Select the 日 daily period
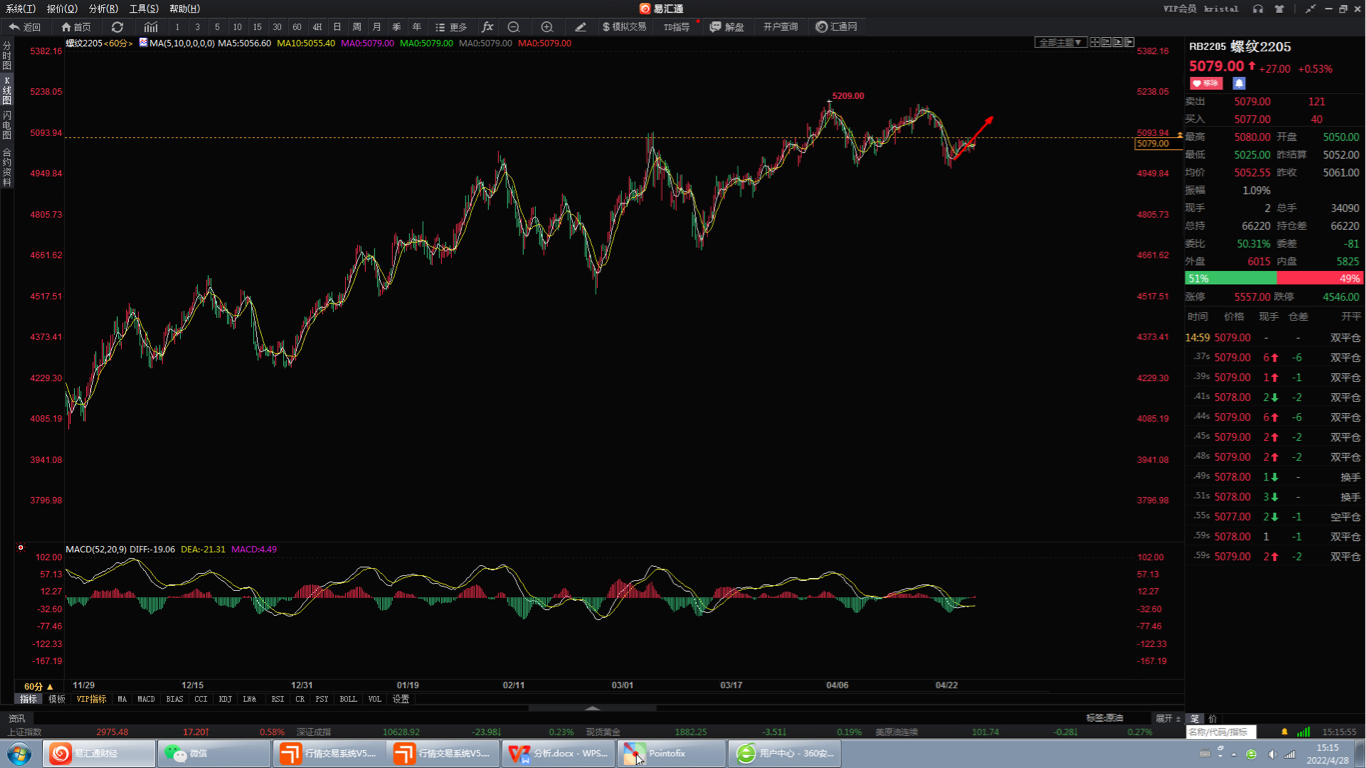The height and width of the screenshot is (768, 1366). [x=337, y=27]
